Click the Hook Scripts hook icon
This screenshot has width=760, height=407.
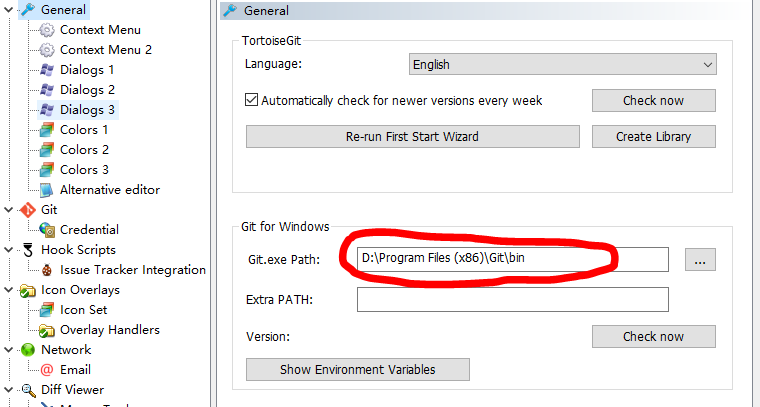(28, 250)
